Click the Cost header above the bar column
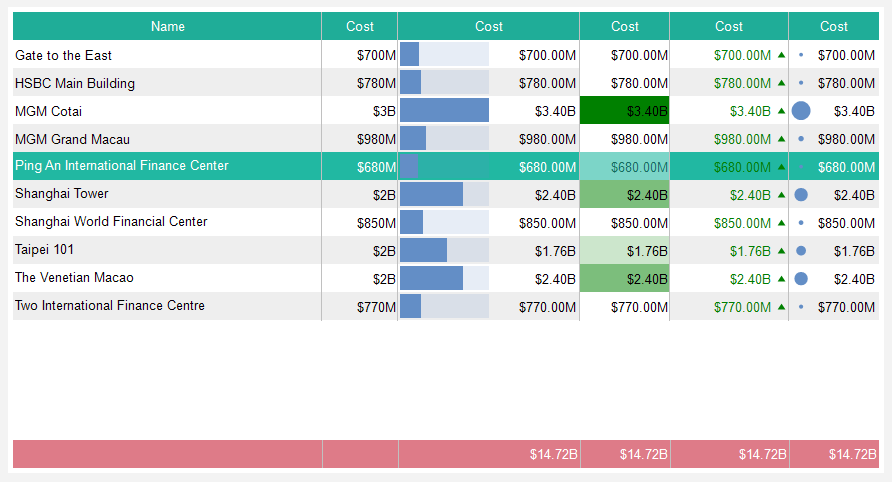Screen dimensions: 892x482 pyautogui.click(x=489, y=26)
